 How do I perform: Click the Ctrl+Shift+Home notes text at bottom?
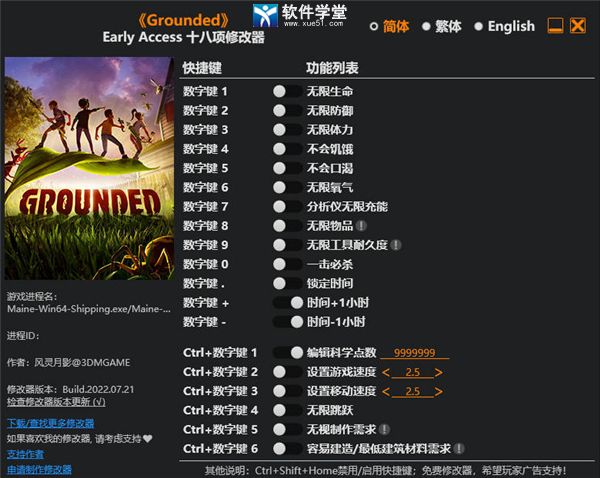pos(385,470)
